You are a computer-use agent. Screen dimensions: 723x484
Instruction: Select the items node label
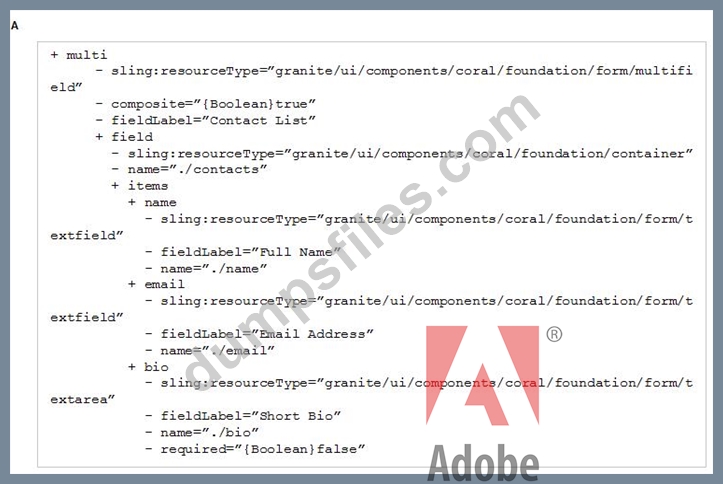(x=148, y=186)
